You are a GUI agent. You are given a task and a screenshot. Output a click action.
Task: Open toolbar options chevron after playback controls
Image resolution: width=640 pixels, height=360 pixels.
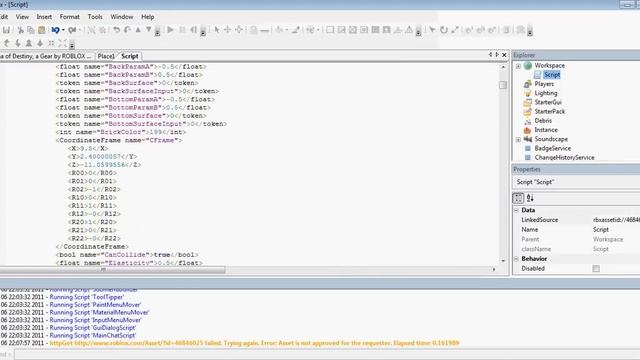click(203, 33)
